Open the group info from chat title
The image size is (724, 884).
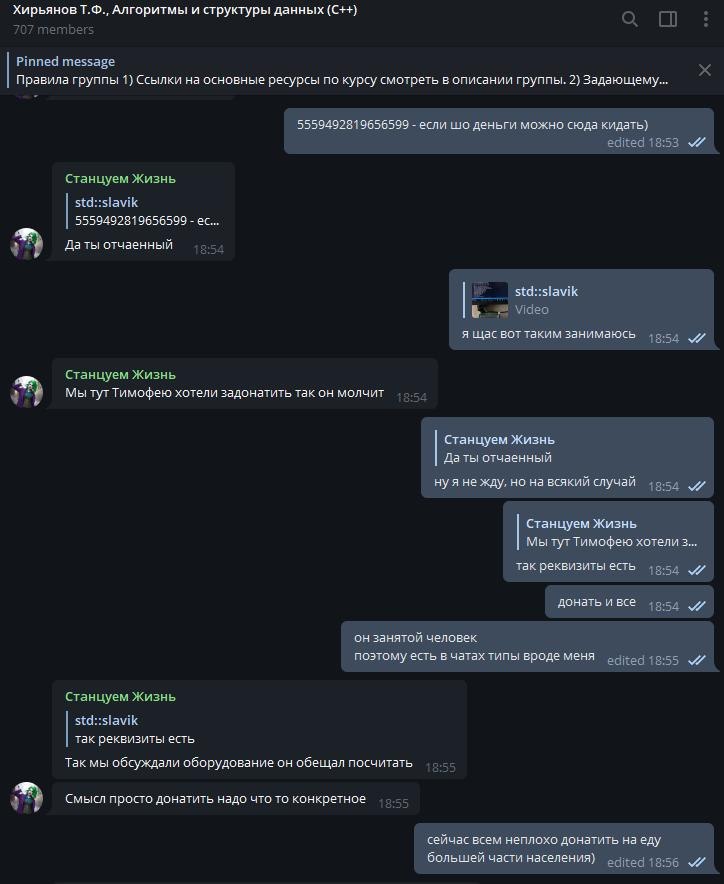point(185,10)
